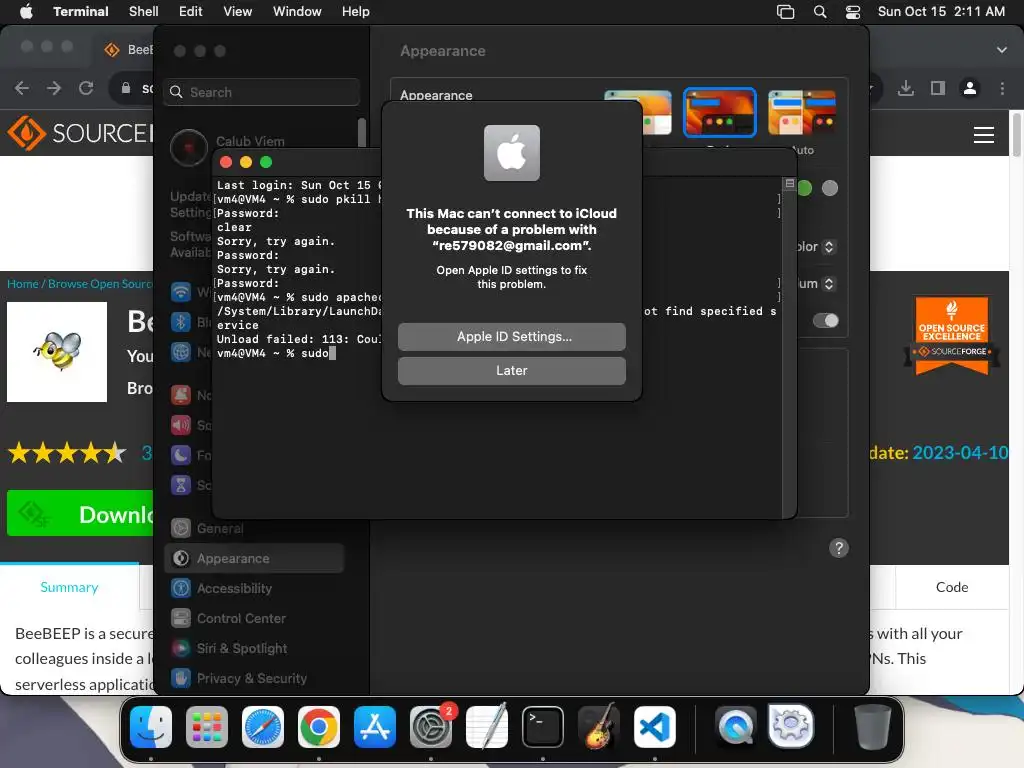Launch Visual Studio Code from the Dock
Viewport: 1024px width, 768px height.
click(x=654, y=727)
